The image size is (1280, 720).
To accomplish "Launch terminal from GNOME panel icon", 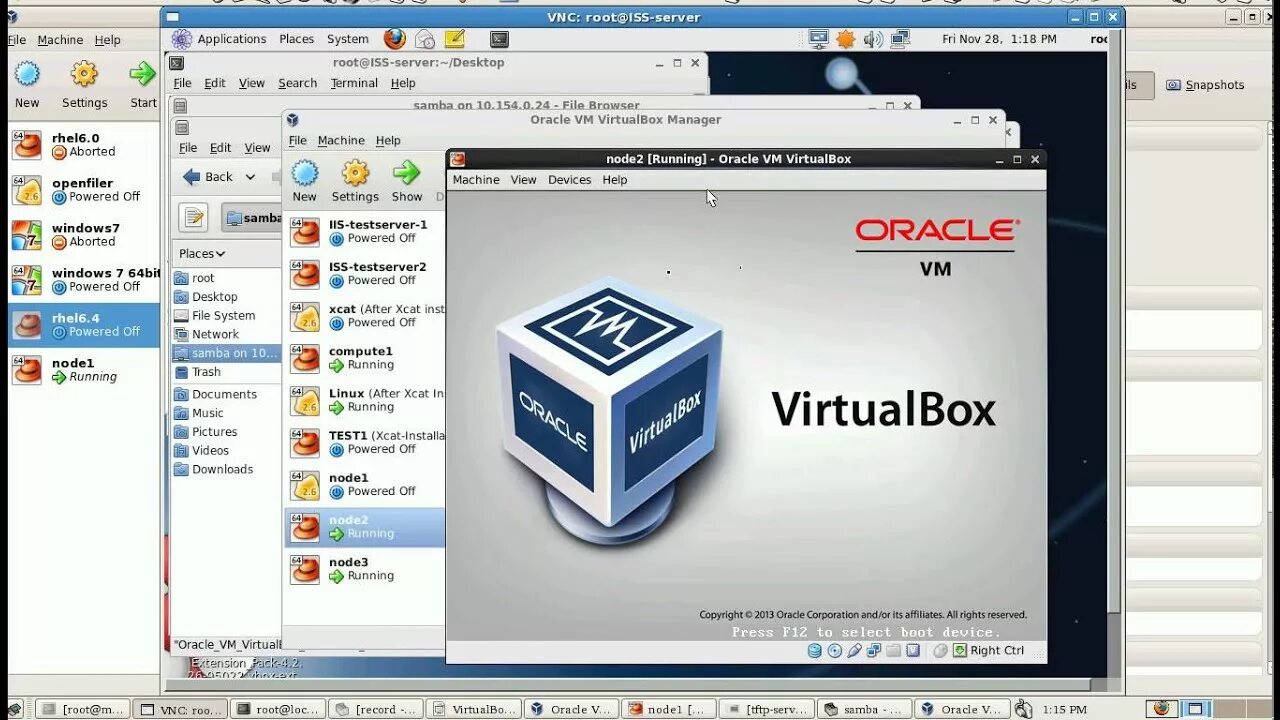I will [x=499, y=39].
